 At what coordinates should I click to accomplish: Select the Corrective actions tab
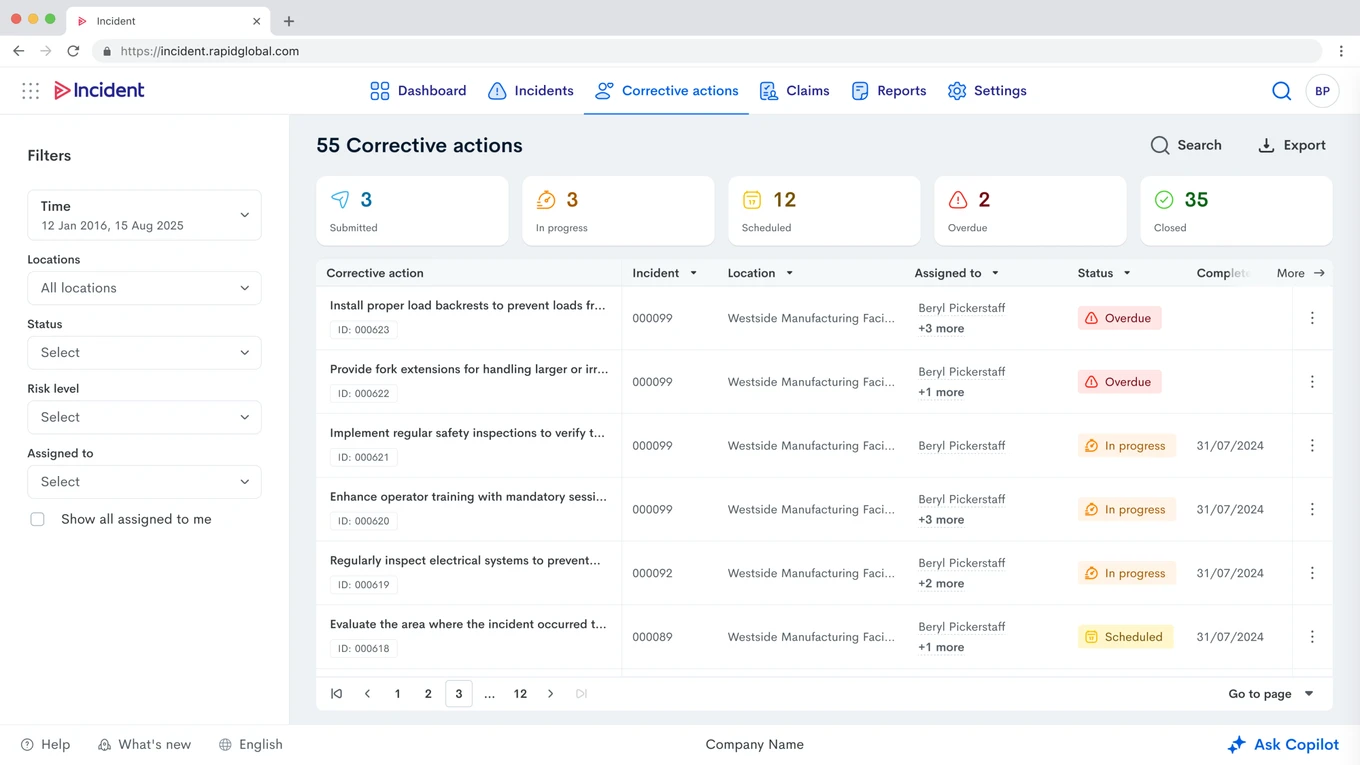[666, 91]
